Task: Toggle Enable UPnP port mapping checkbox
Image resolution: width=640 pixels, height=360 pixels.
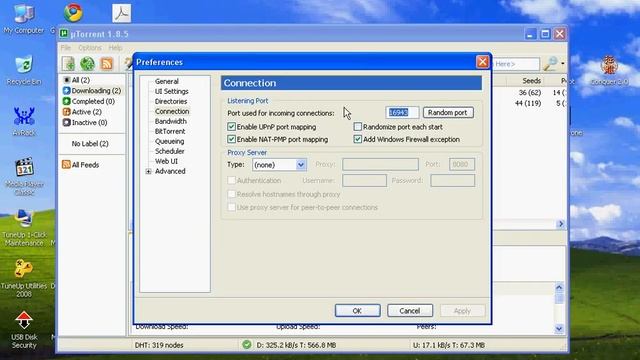Action: point(231,127)
